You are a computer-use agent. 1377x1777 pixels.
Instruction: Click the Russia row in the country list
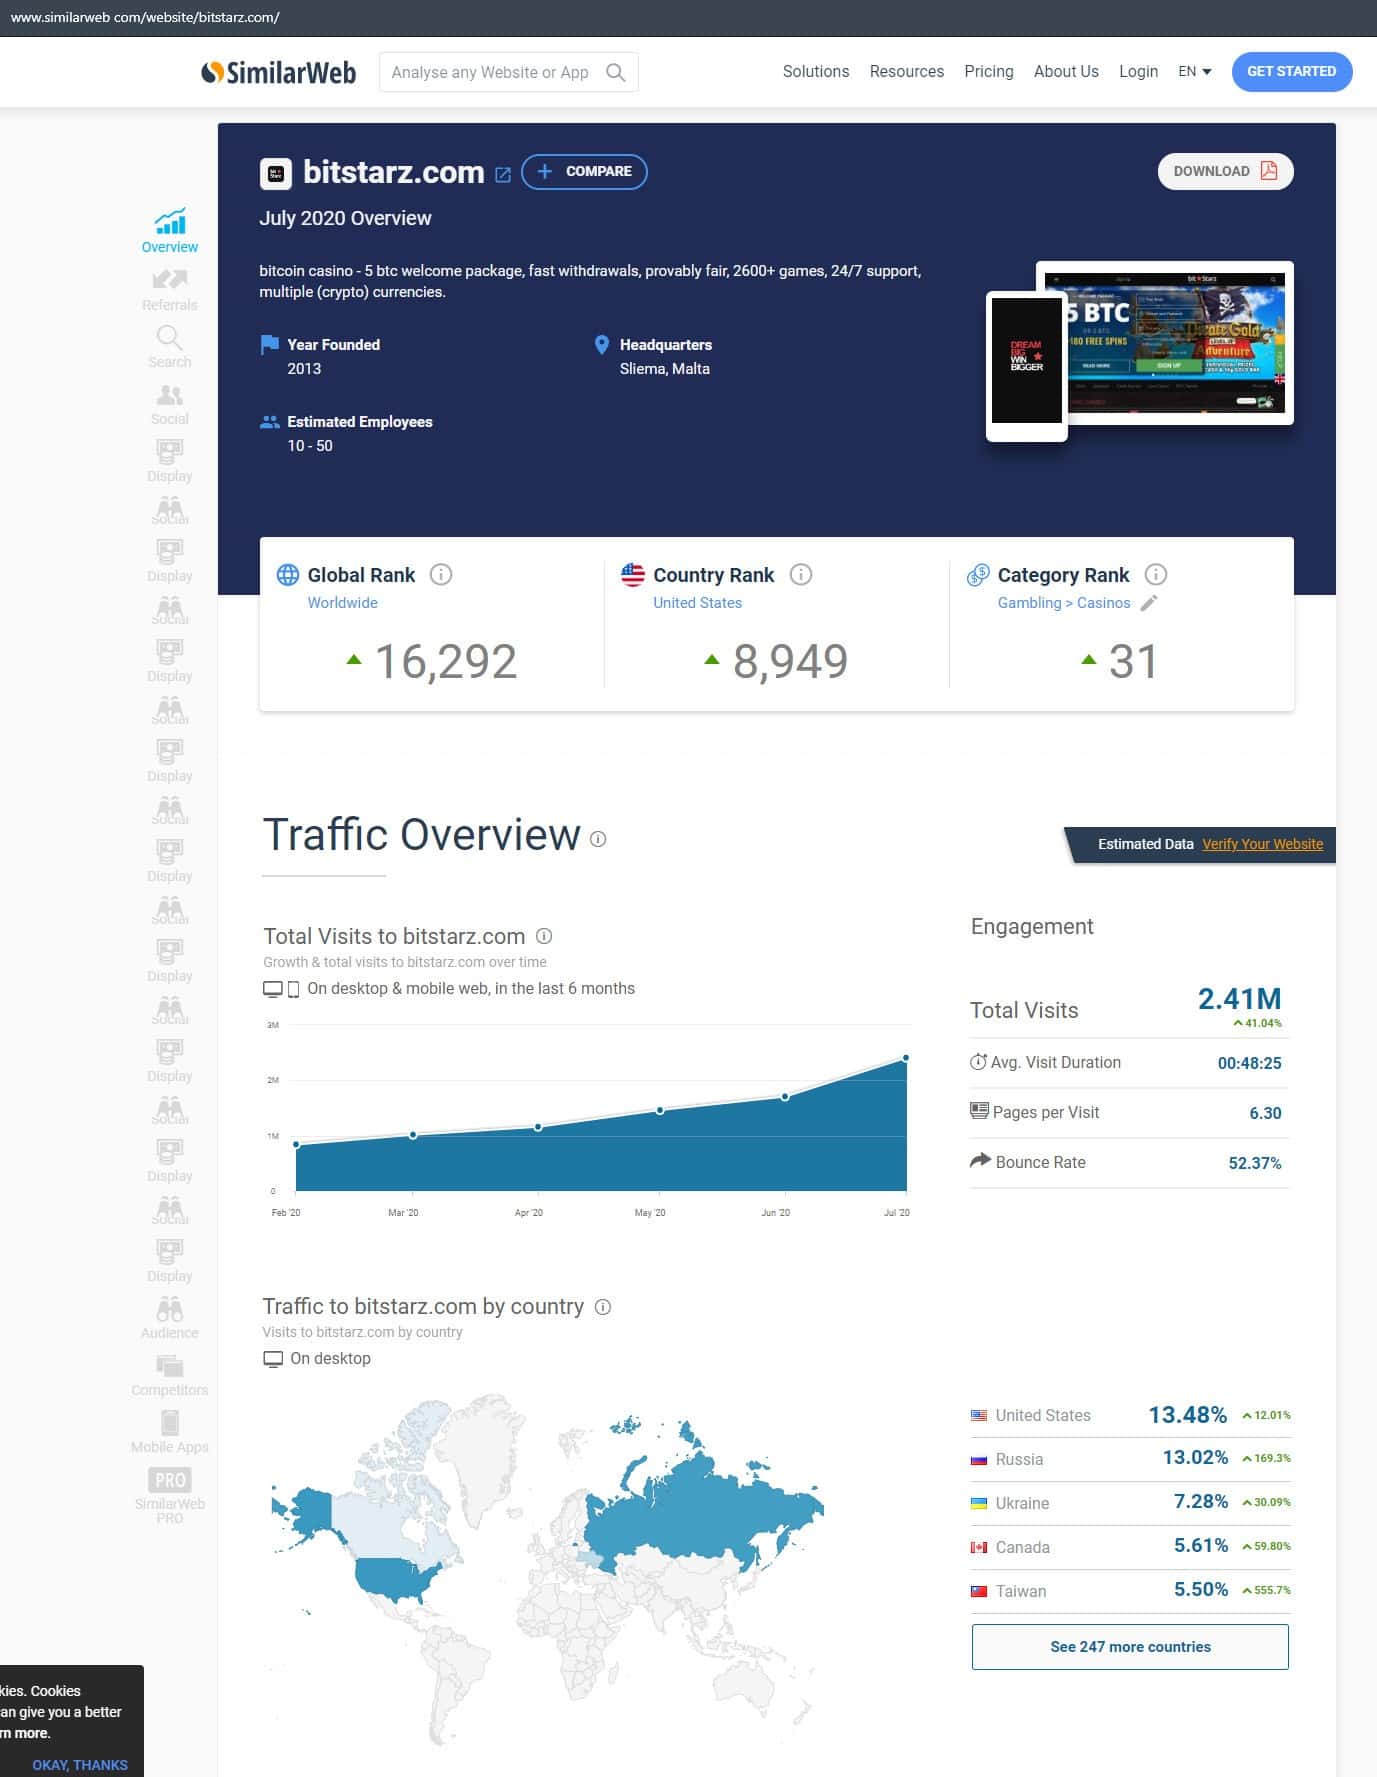click(x=1130, y=1459)
